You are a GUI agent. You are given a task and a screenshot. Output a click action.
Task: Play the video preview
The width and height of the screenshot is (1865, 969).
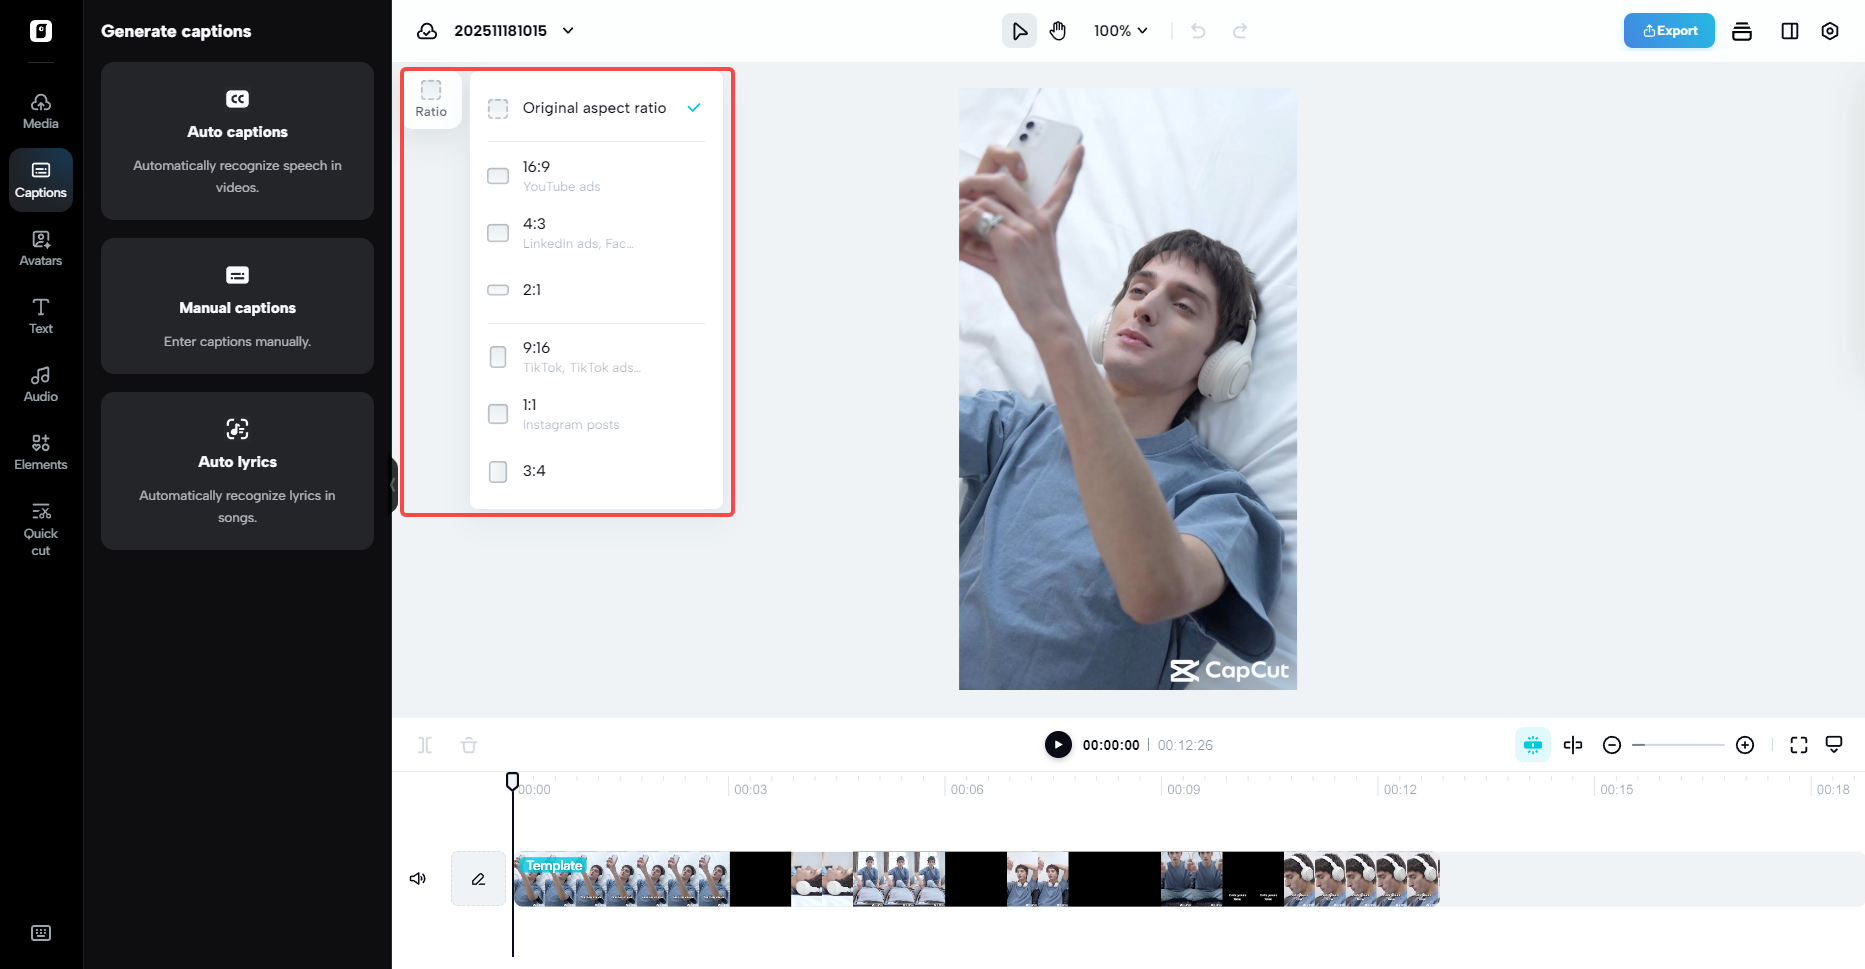[x=1058, y=745]
